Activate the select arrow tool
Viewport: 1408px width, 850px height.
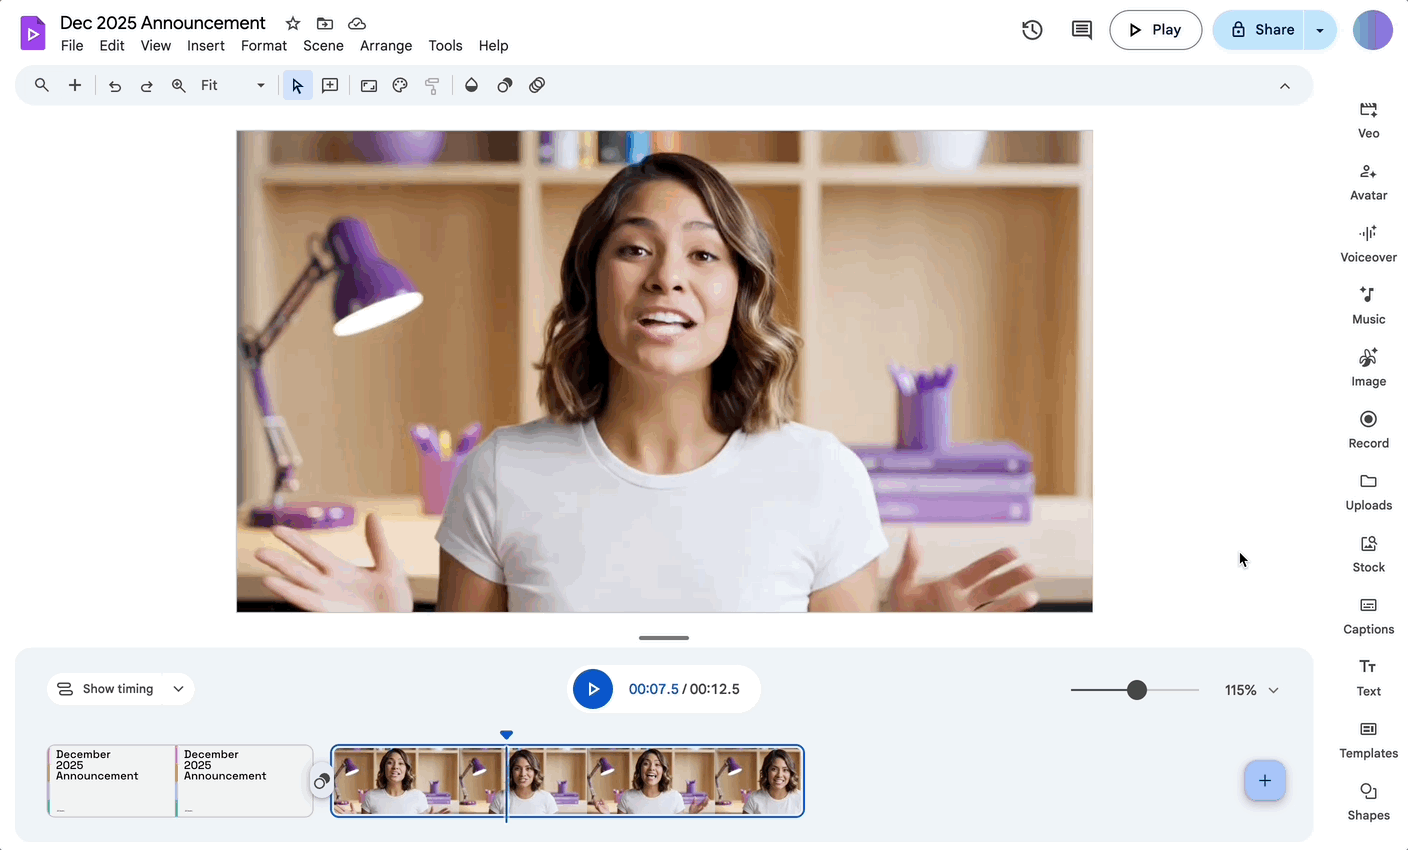pos(297,85)
